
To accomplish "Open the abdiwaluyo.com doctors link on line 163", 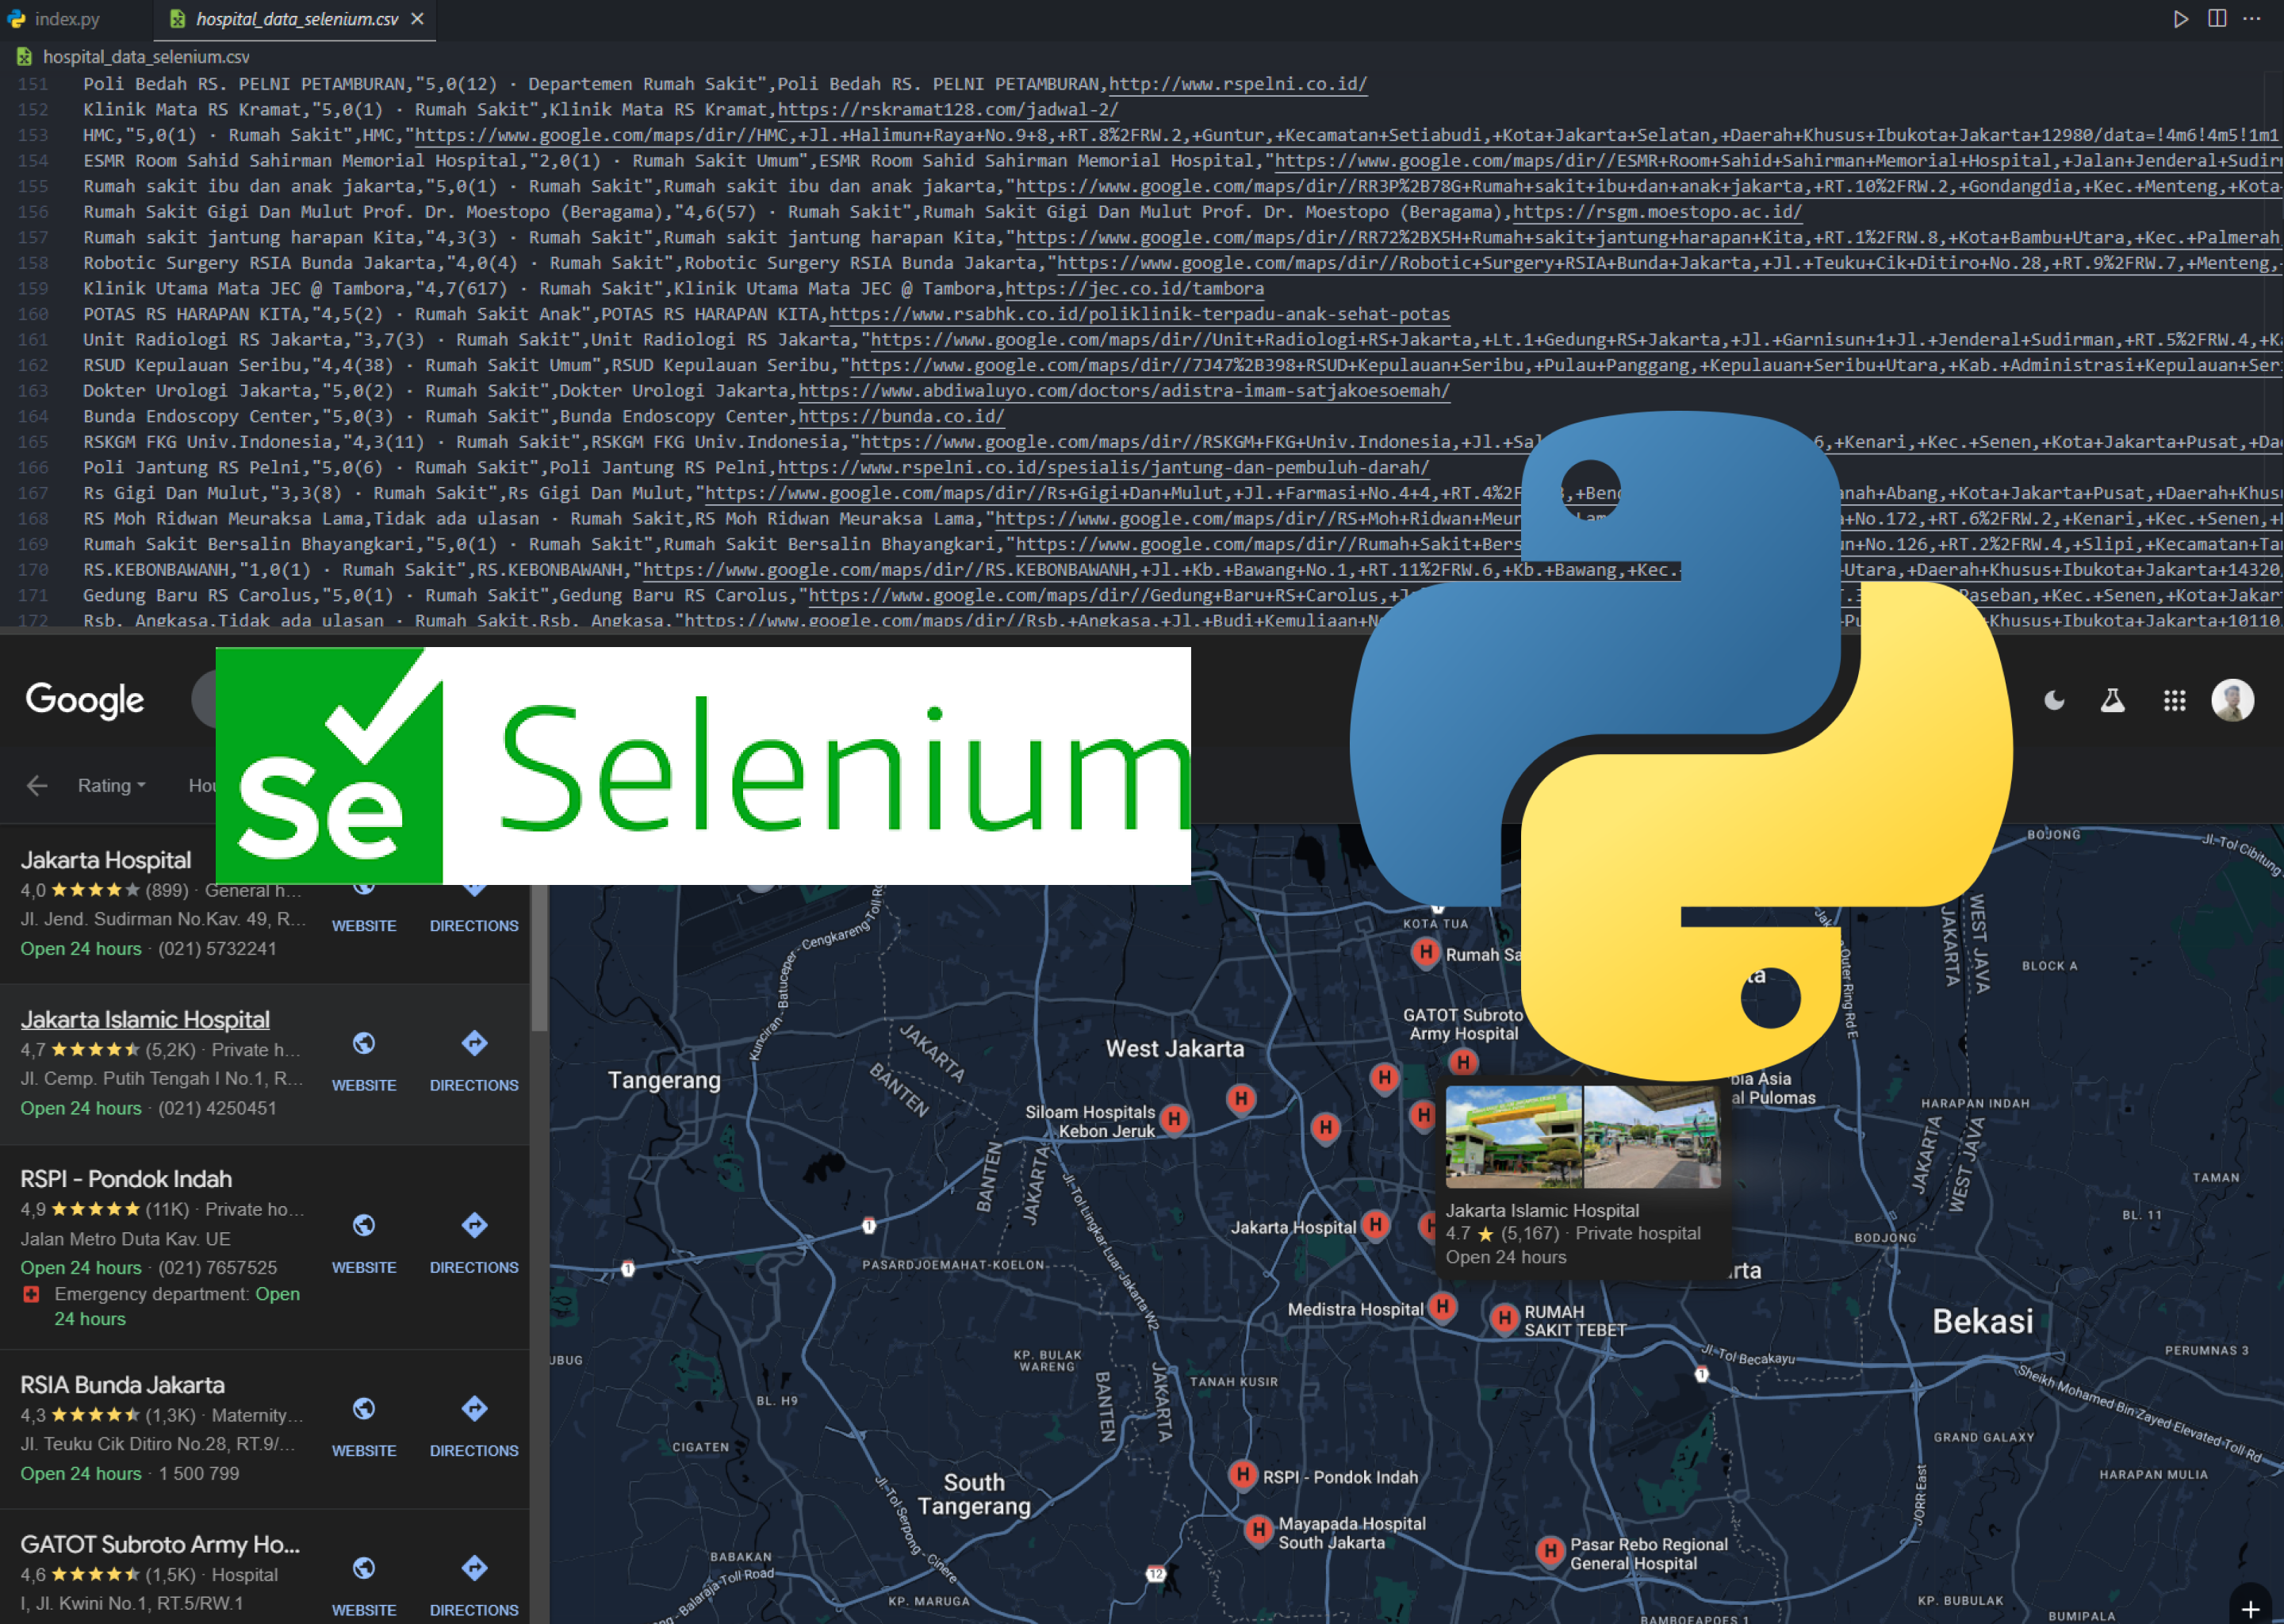I will tap(1123, 391).
